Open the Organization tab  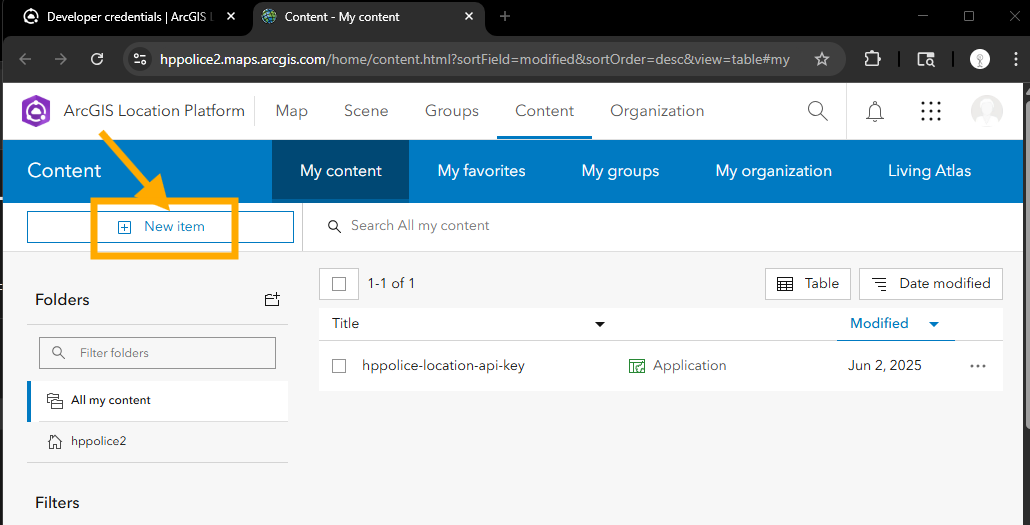click(x=657, y=111)
